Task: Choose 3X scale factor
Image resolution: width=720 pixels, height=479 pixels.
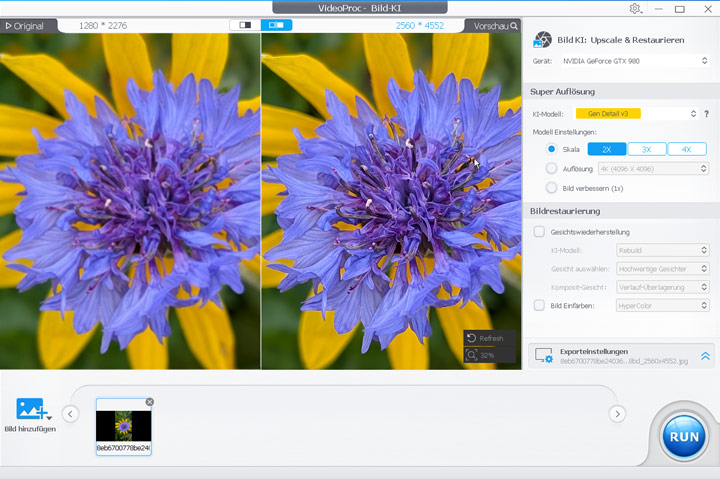Action: point(647,149)
